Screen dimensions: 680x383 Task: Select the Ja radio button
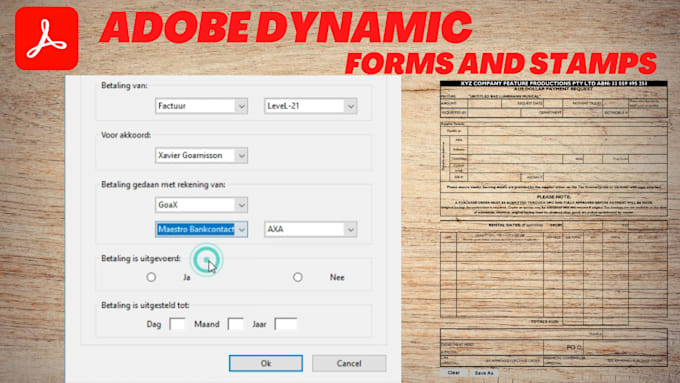tap(151, 277)
